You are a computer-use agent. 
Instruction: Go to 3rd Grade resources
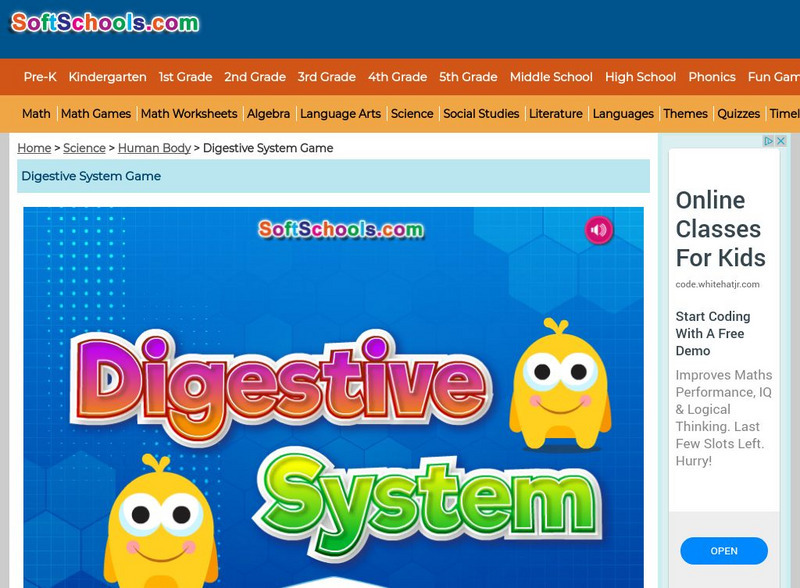[327, 77]
